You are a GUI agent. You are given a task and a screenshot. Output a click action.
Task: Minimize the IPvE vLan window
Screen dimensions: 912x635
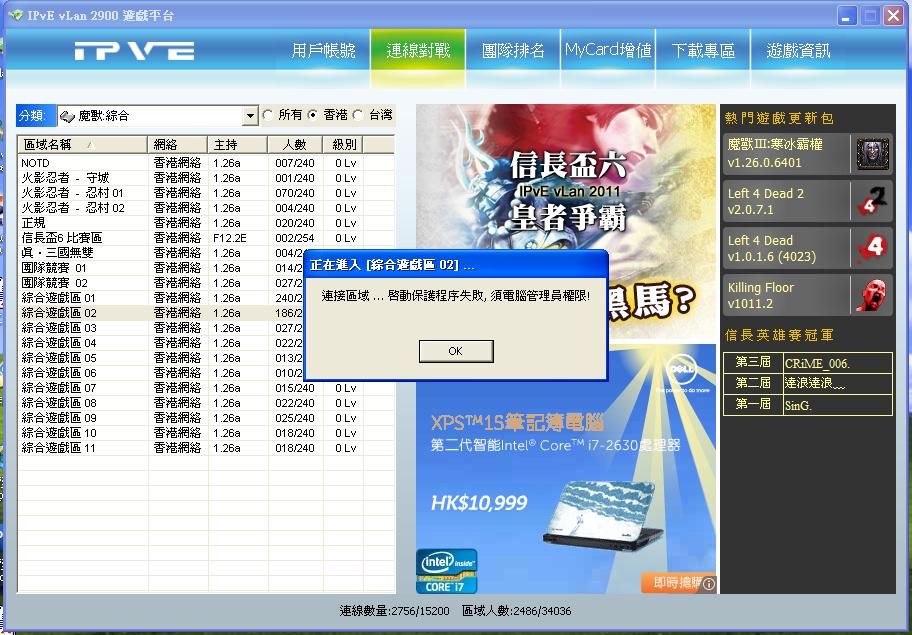click(x=847, y=16)
